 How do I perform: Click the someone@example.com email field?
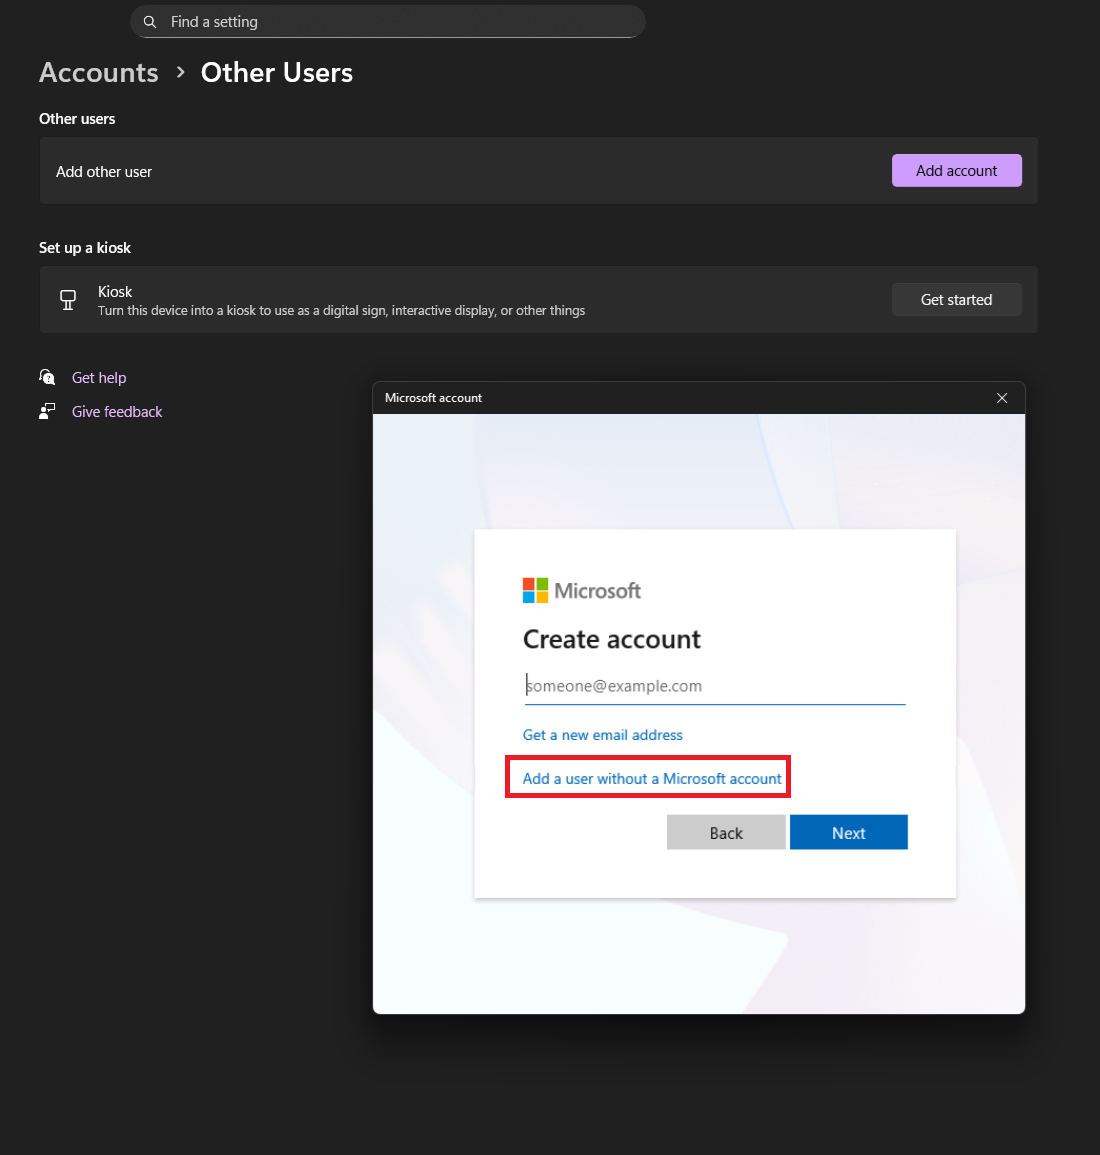(x=715, y=687)
